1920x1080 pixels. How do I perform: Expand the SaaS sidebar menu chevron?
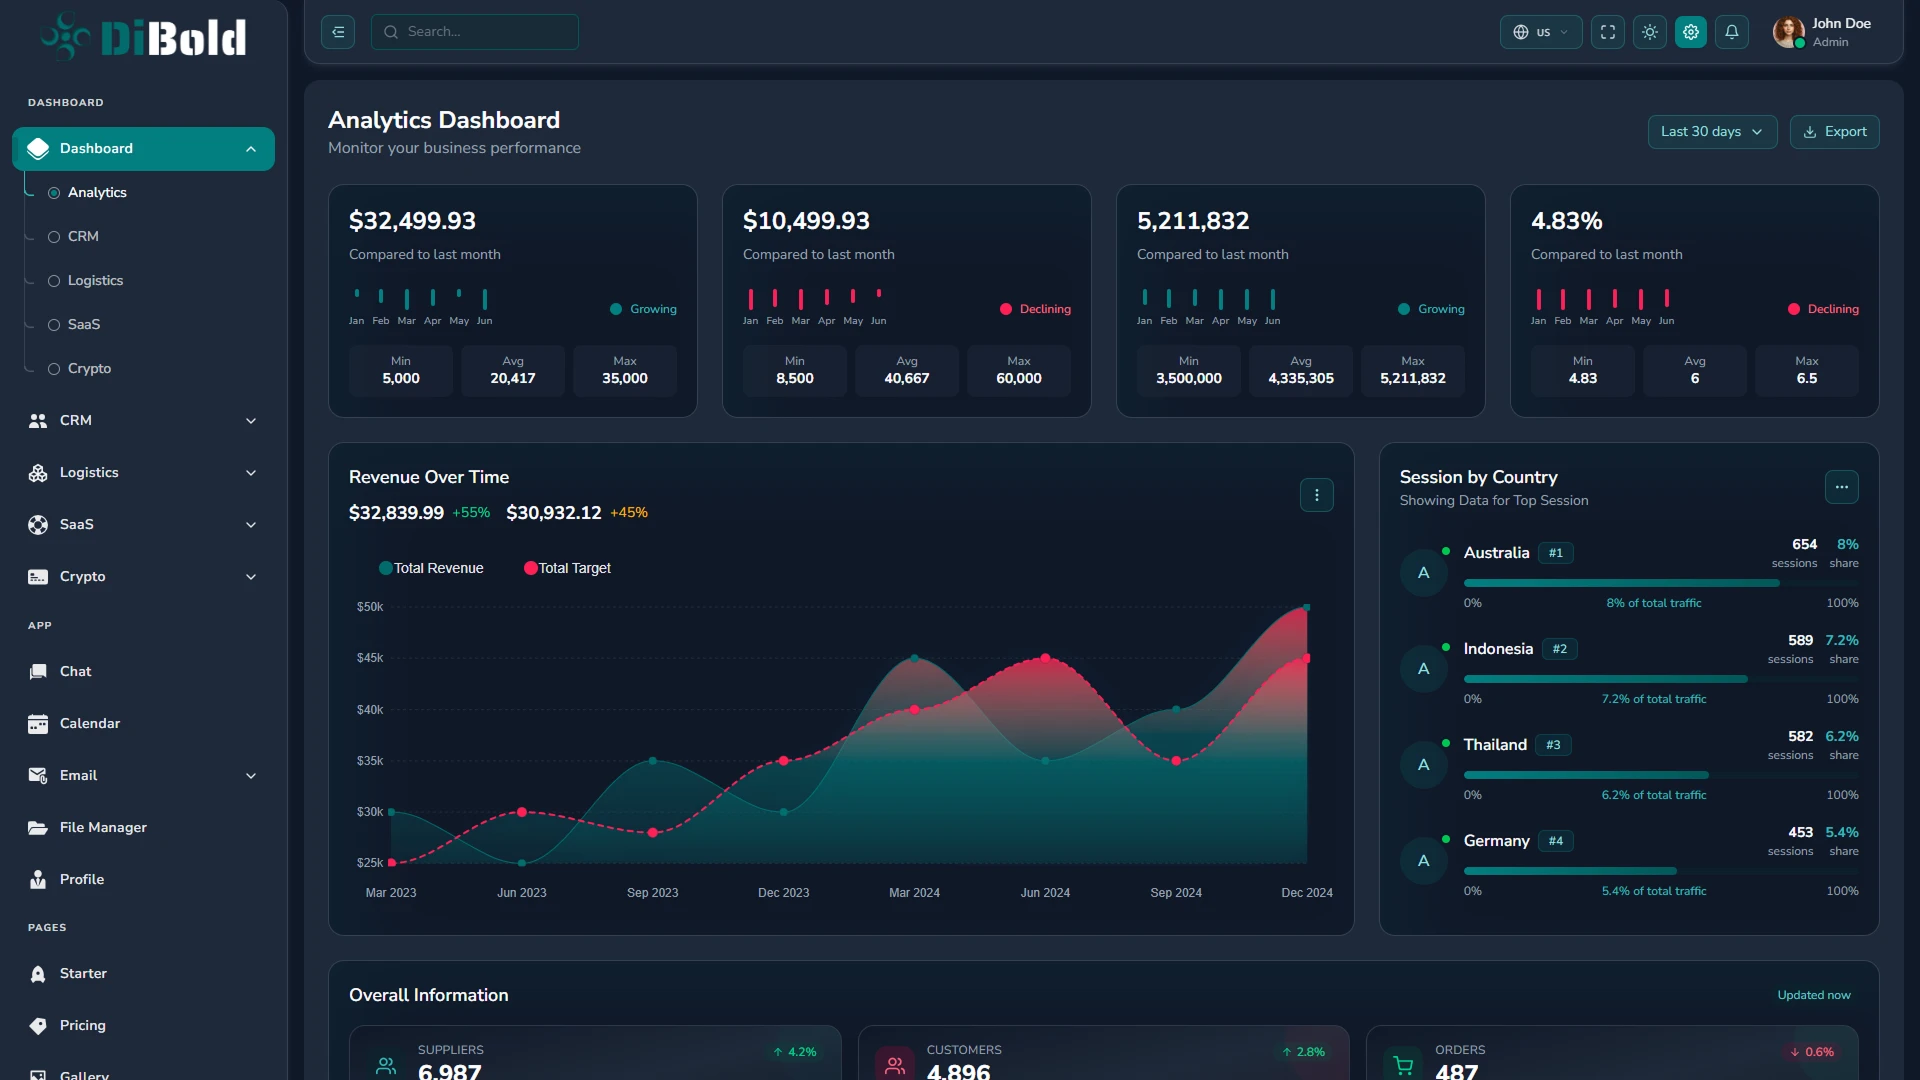pos(251,525)
